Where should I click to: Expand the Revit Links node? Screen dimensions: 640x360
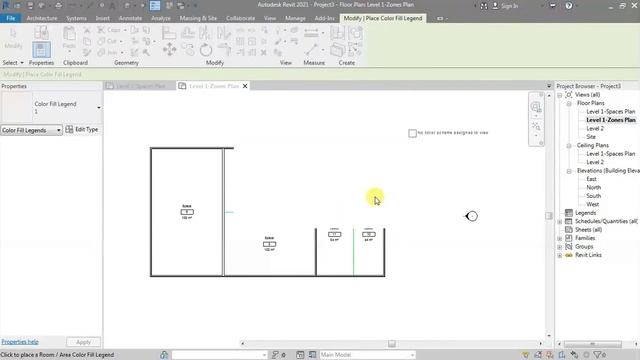560,255
